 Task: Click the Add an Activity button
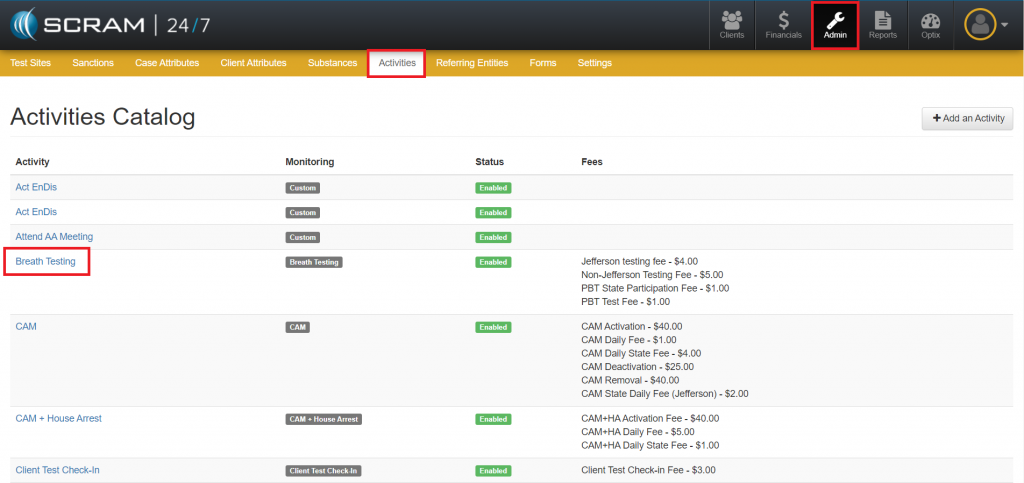(967, 118)
